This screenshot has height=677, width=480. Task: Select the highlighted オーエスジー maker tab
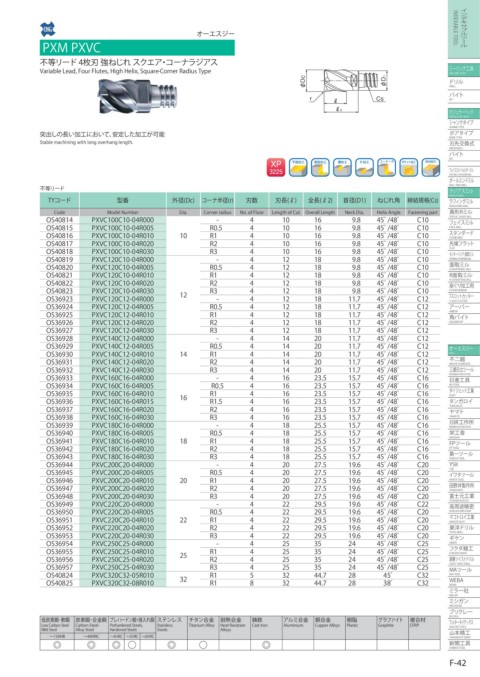coord(464,349)
